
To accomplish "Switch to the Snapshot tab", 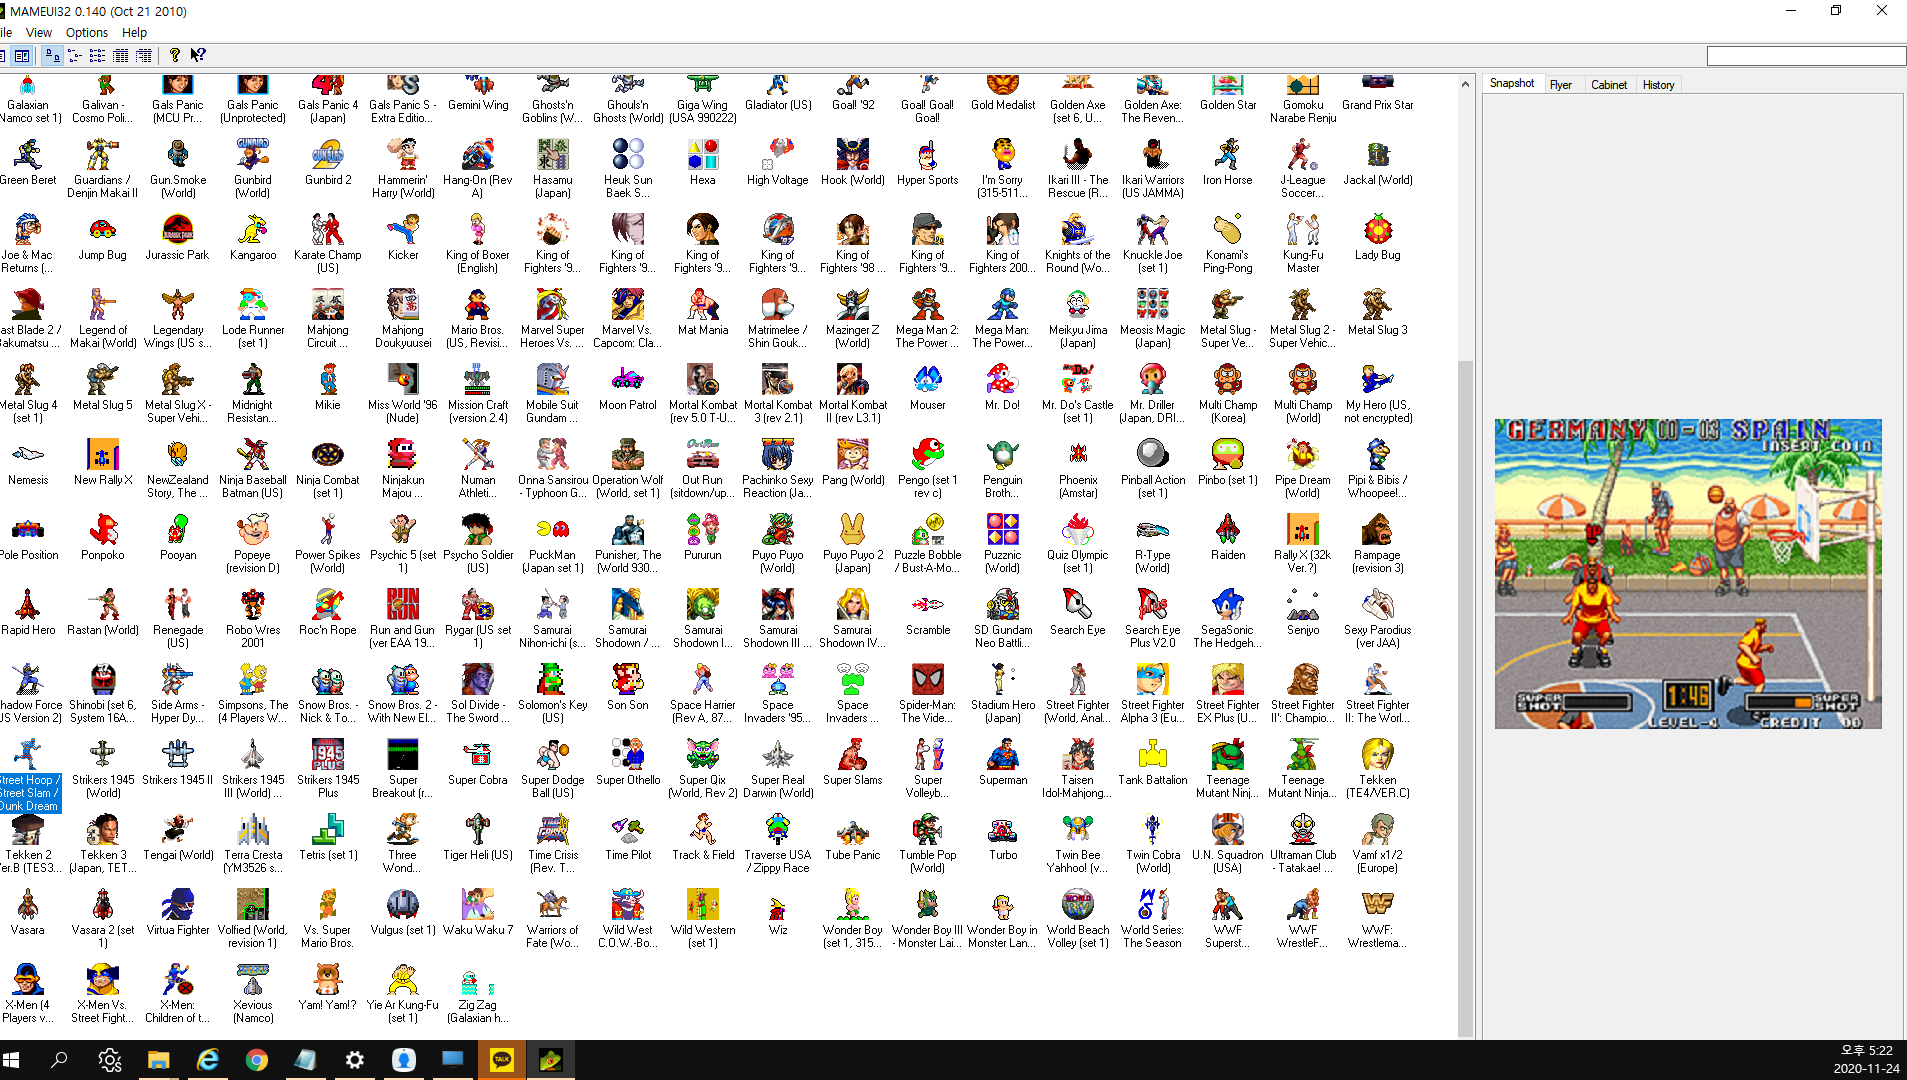I will [1511, 84].
